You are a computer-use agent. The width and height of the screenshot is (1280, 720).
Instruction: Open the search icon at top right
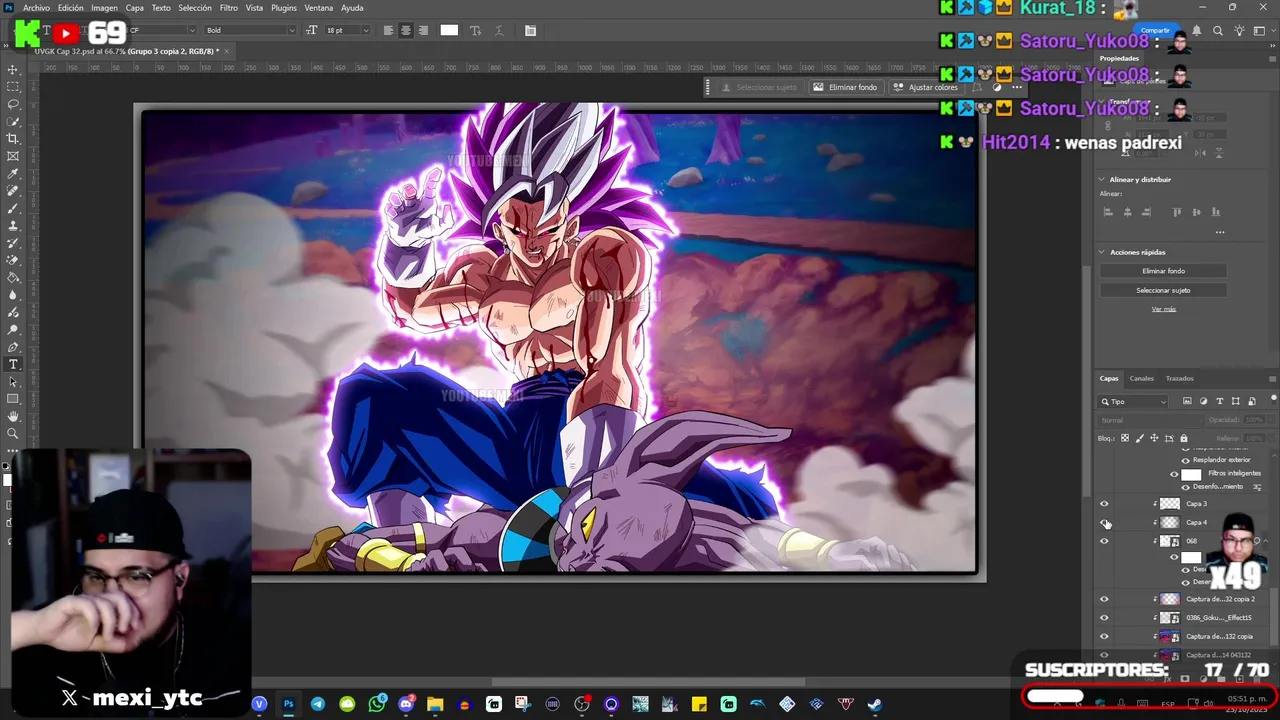pyautogui.click(x=1218, y=31)
